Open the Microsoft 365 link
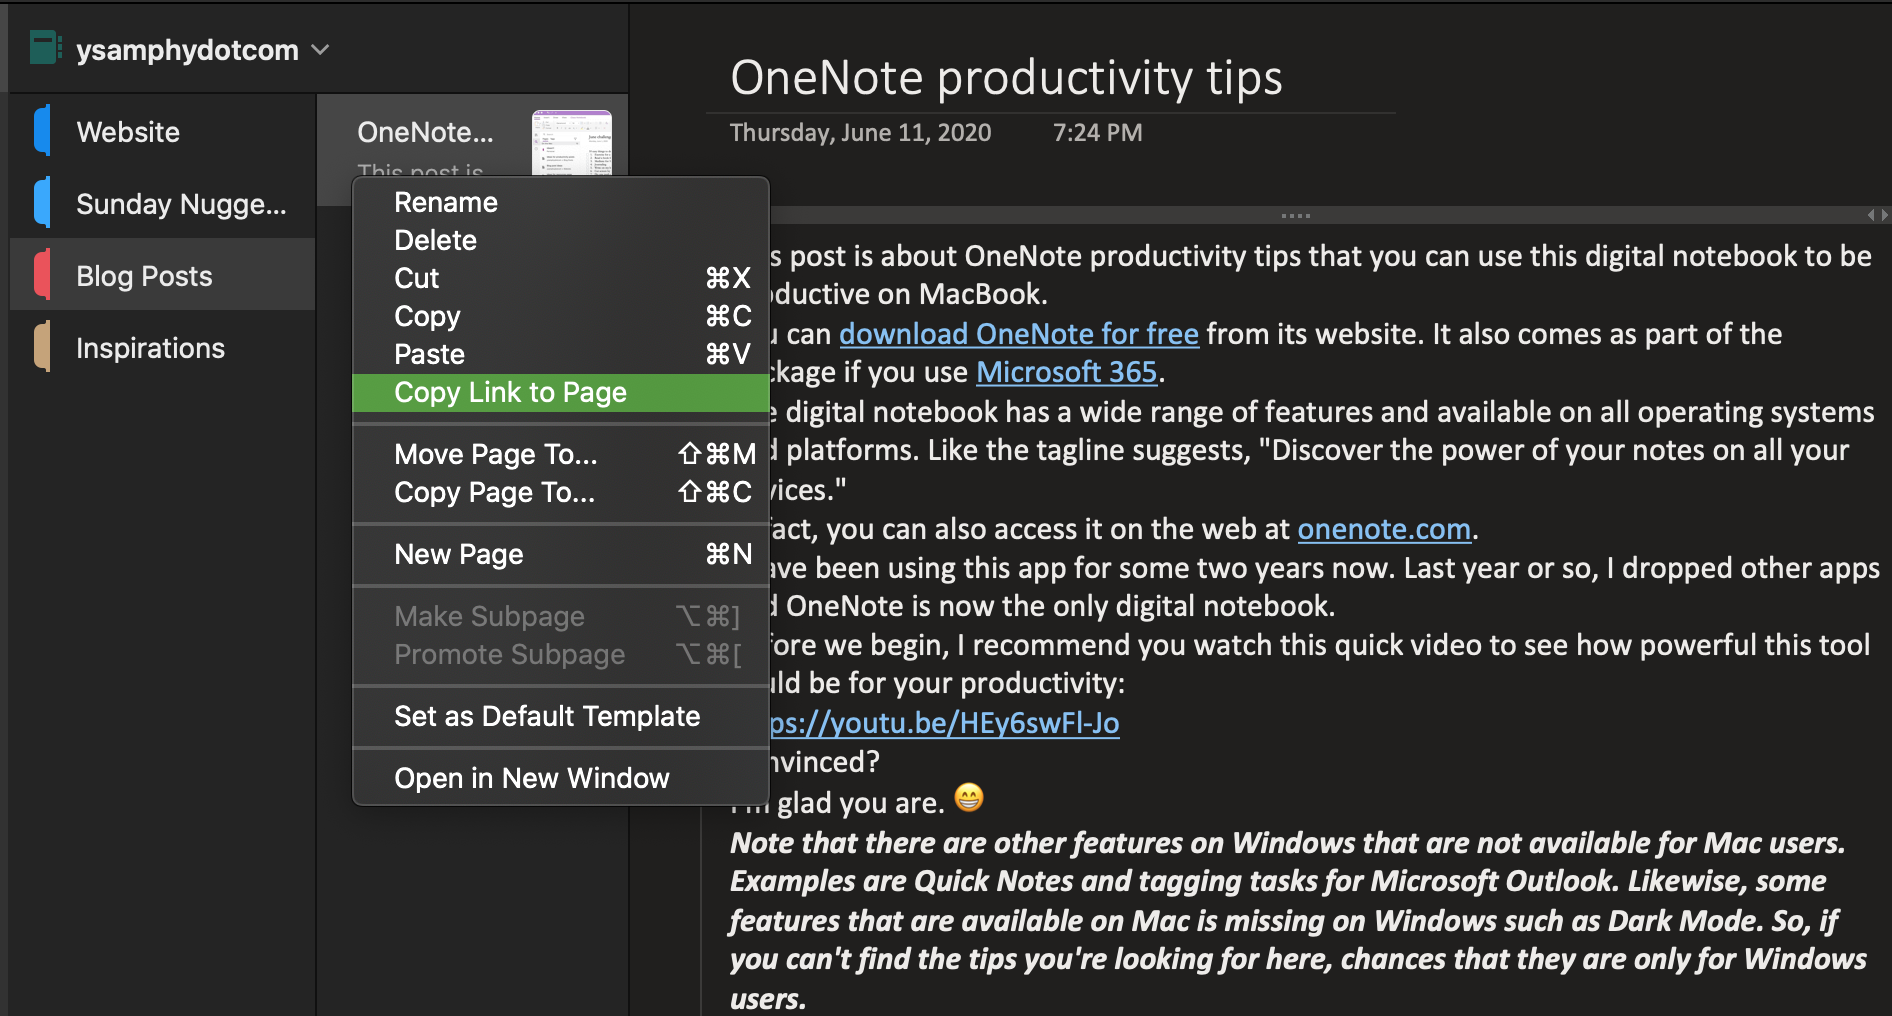 click(x=1066, y=372)
